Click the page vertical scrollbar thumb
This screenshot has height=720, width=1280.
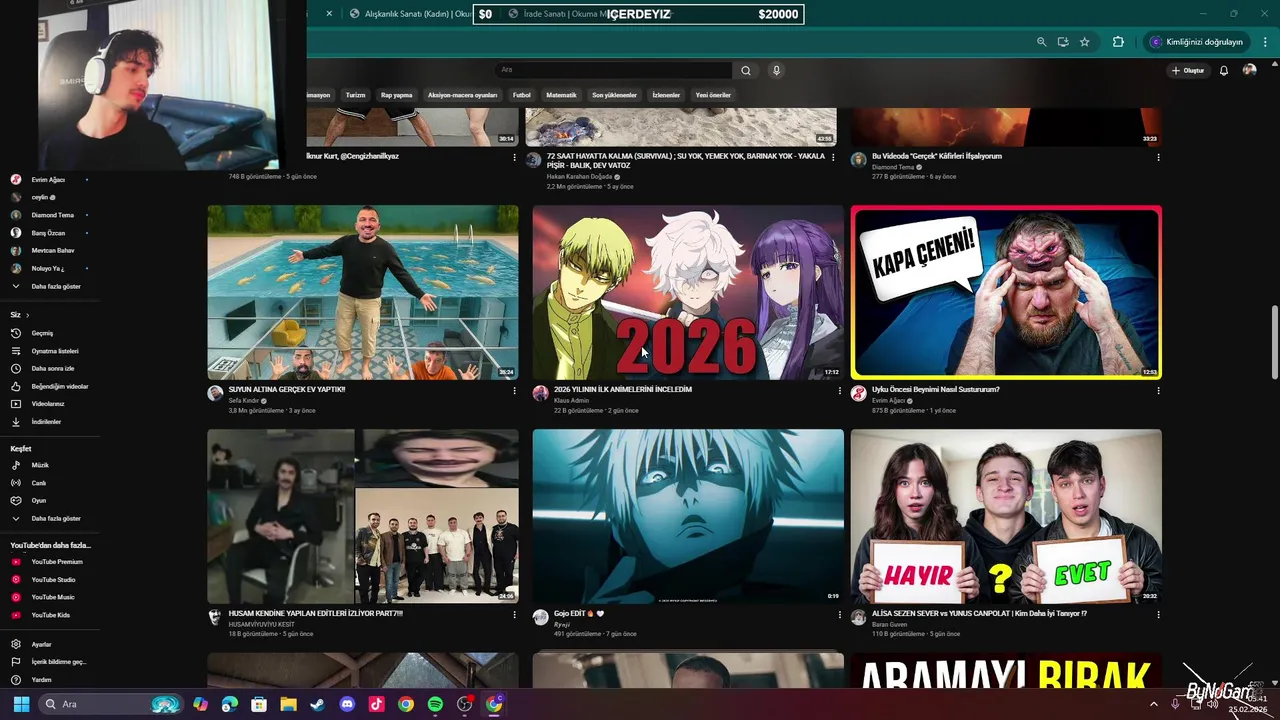(x=1274, y=342)
